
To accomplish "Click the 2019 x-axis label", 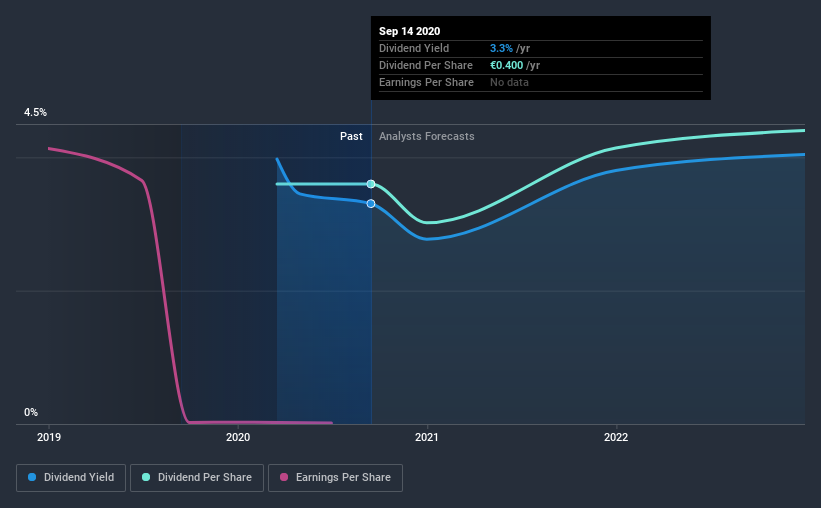I will pos(49,437).
